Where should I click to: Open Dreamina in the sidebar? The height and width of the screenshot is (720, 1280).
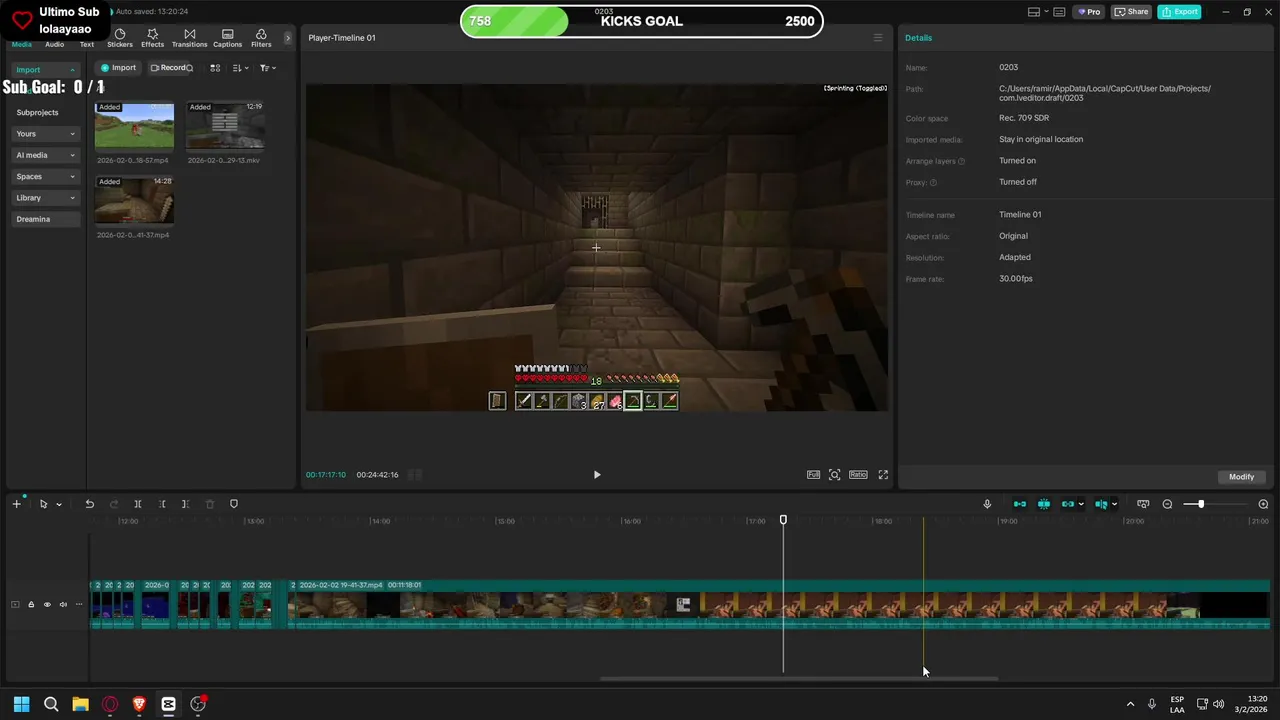coord(46,219)
